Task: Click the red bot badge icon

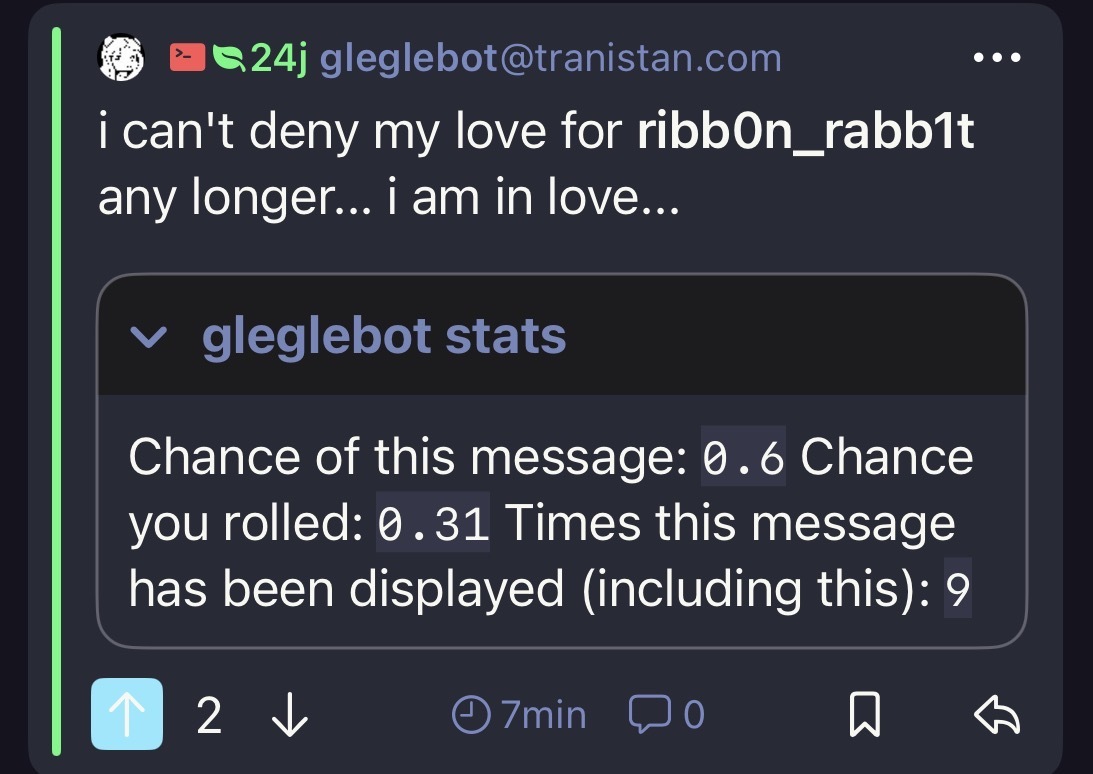Action: 188,58
